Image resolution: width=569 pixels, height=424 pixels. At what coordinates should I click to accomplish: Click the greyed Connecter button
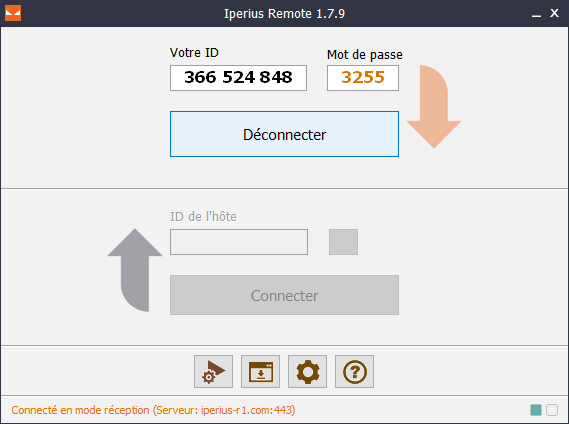(284, 295)
